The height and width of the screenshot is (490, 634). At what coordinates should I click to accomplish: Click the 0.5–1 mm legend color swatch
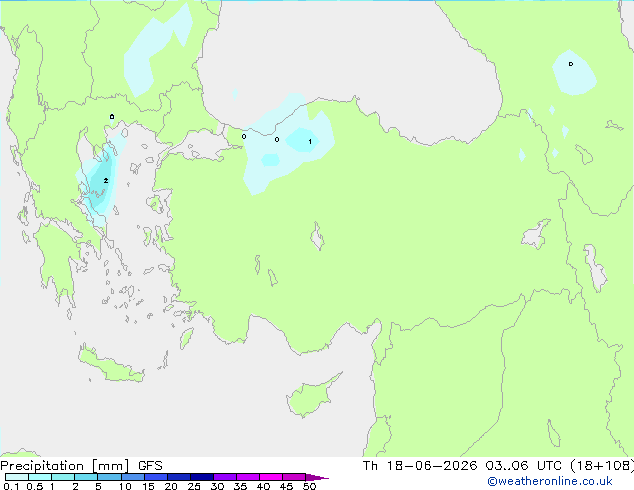(x=40, y=477)
